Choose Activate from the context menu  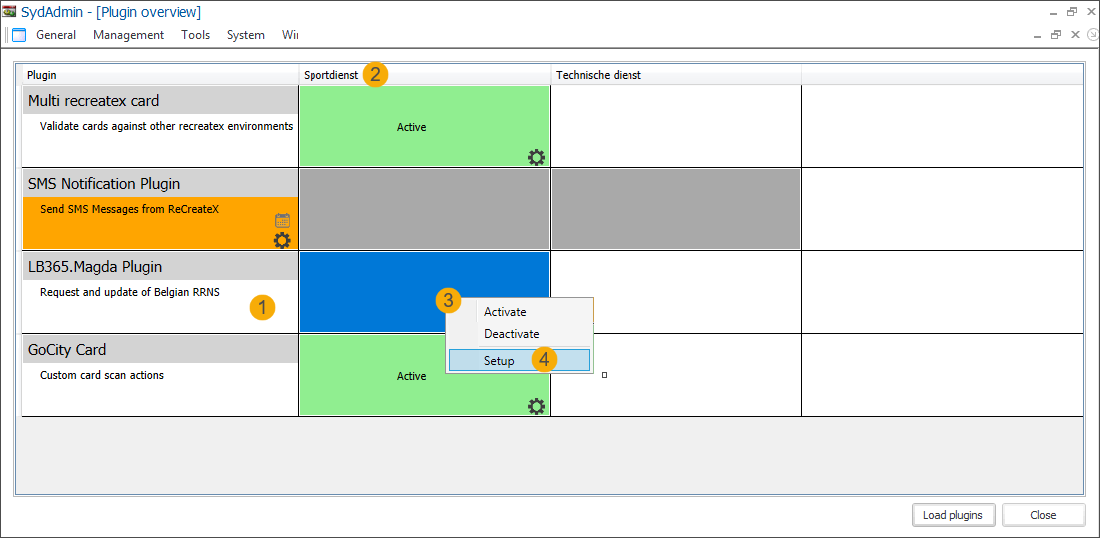click(x=505, y=312)
